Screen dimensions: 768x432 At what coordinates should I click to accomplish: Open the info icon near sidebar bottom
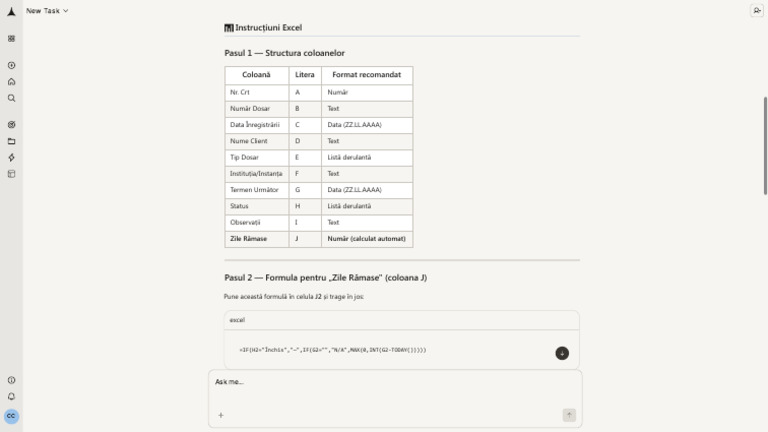point(11,380)
